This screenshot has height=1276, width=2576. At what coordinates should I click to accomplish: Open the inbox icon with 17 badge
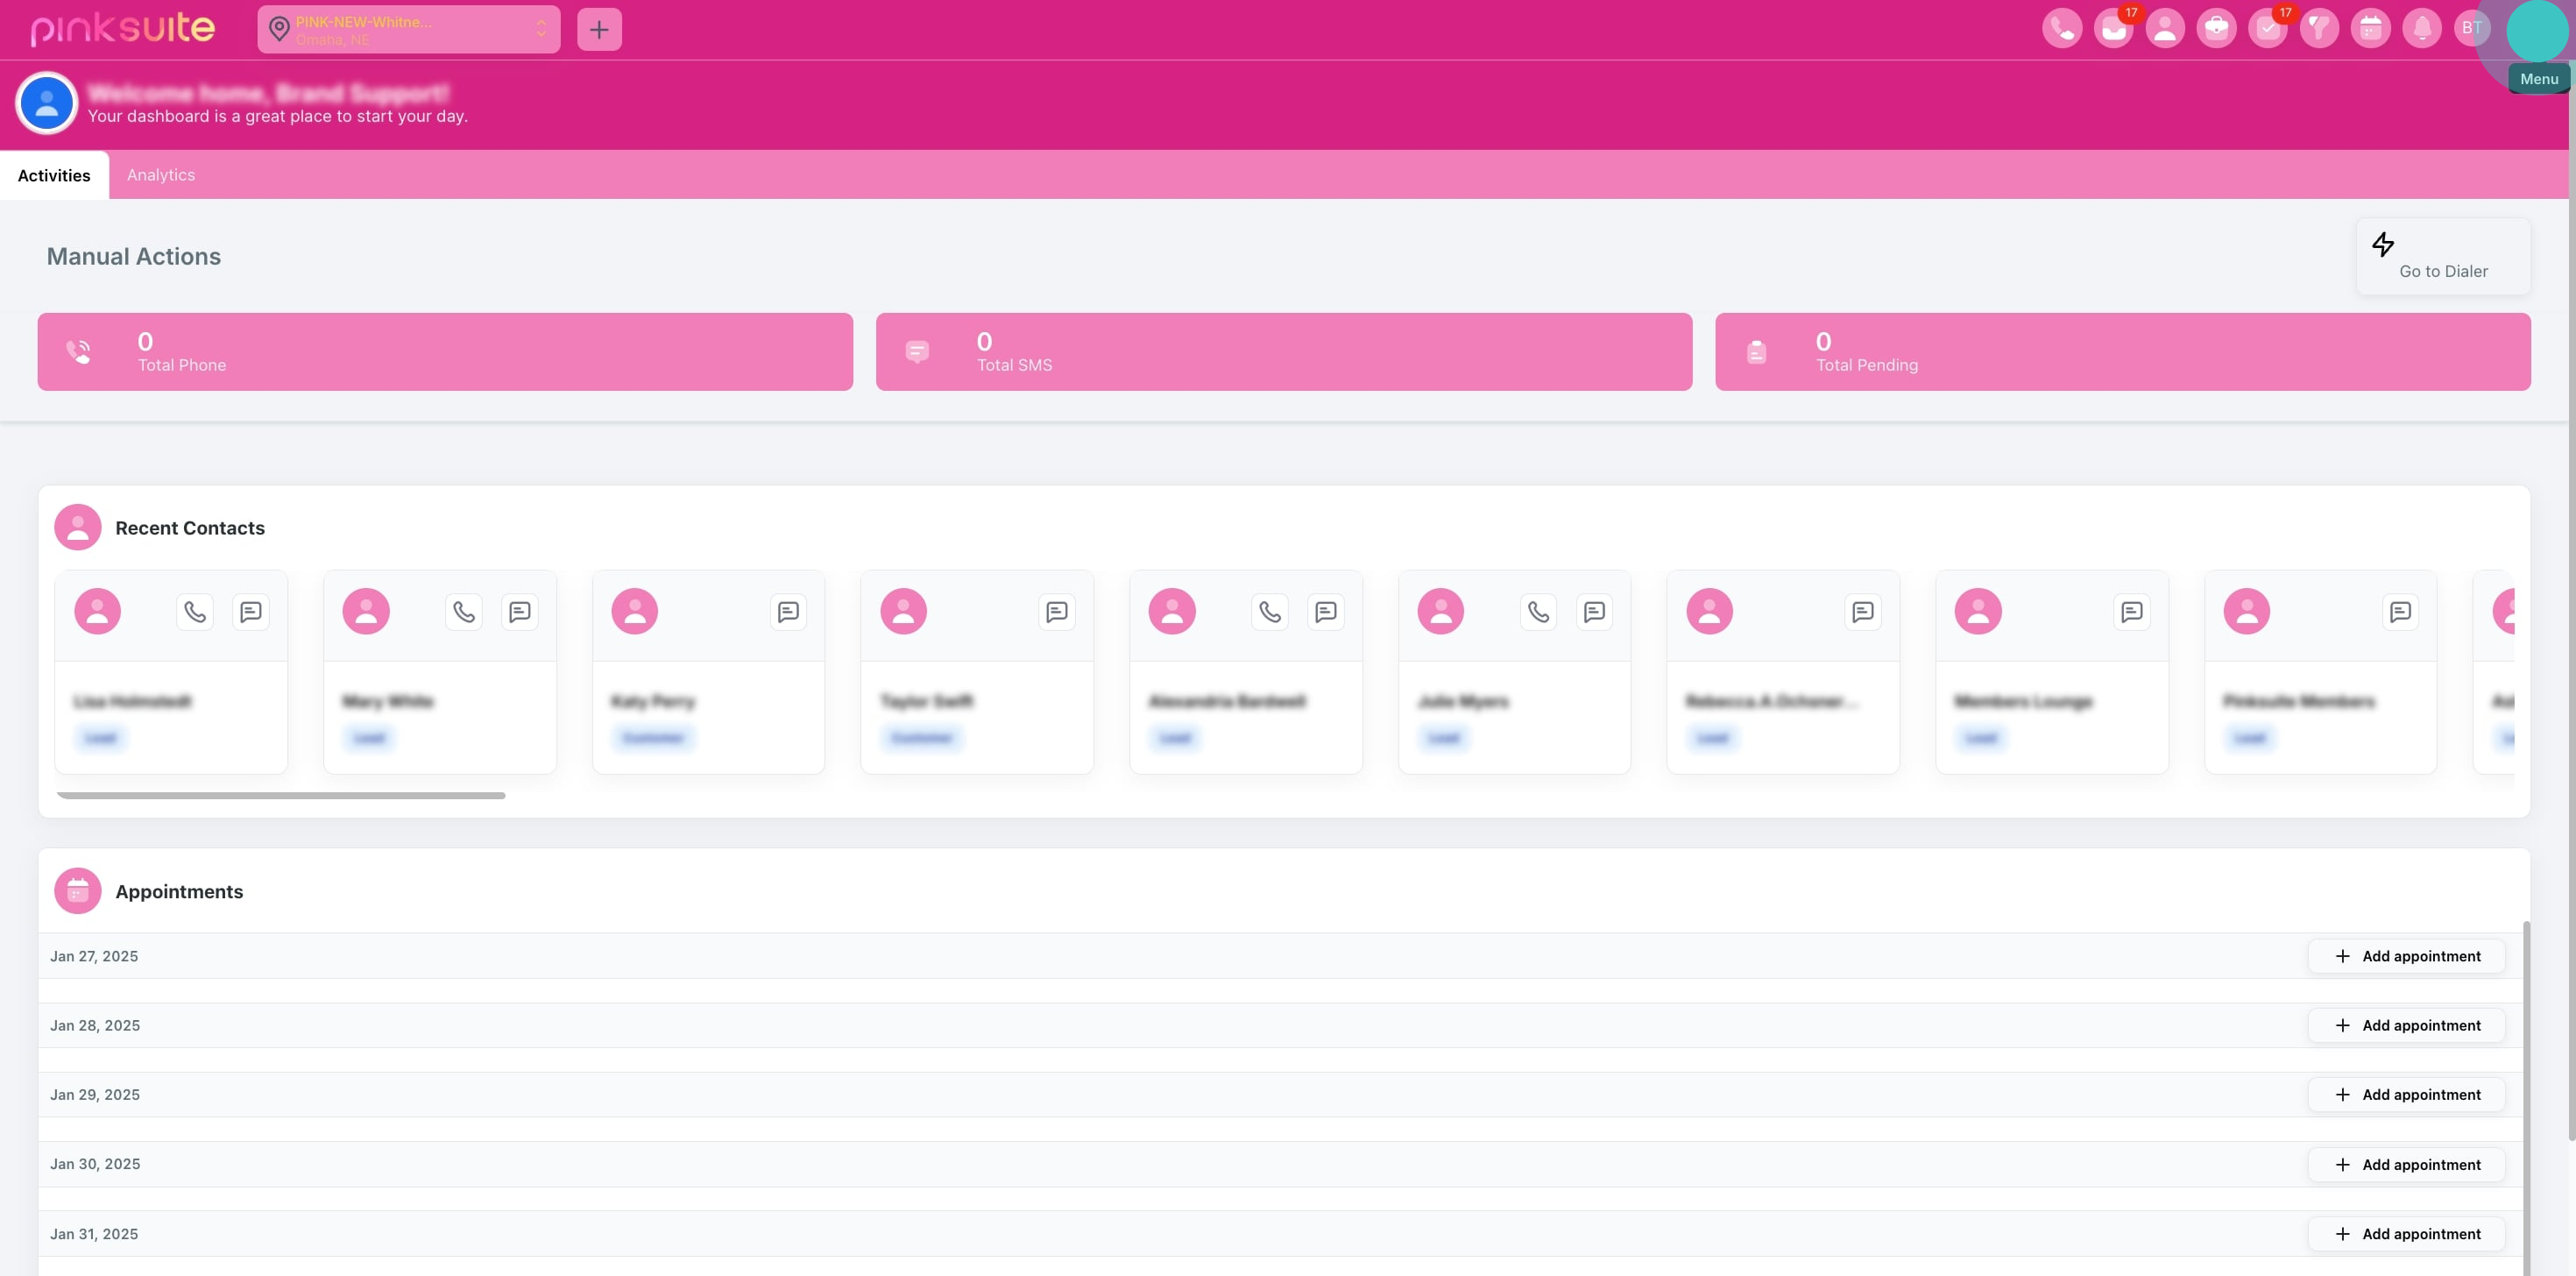click(2113, 28)
